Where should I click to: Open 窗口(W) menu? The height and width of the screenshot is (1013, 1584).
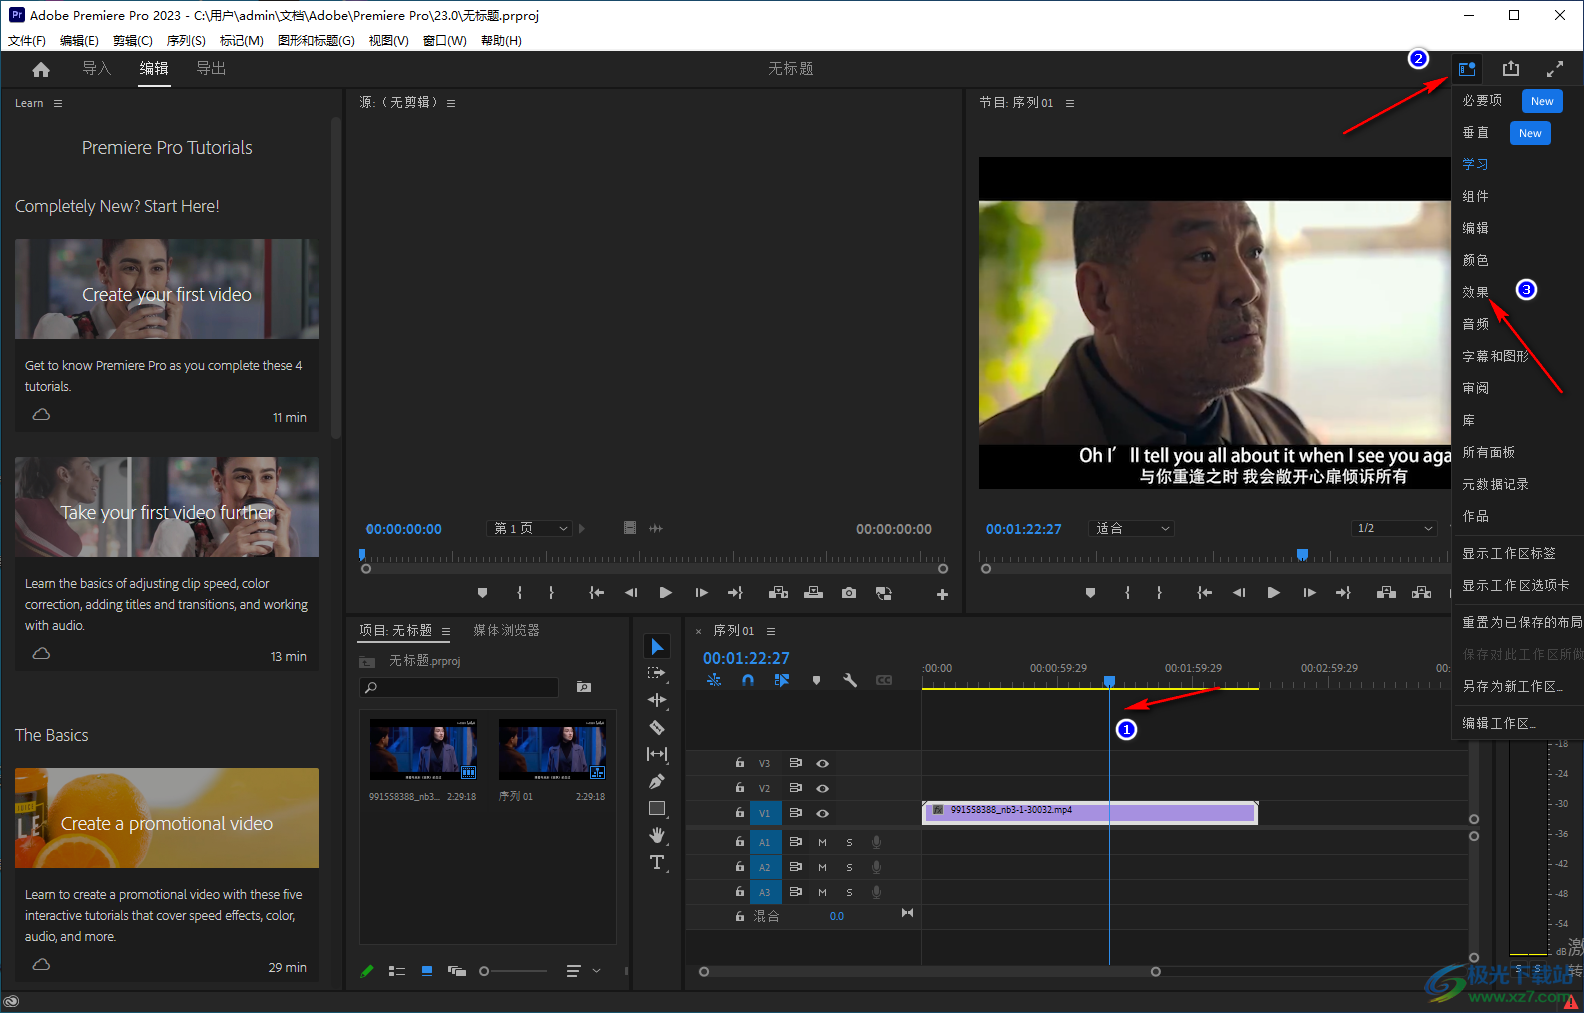(445, 41)
